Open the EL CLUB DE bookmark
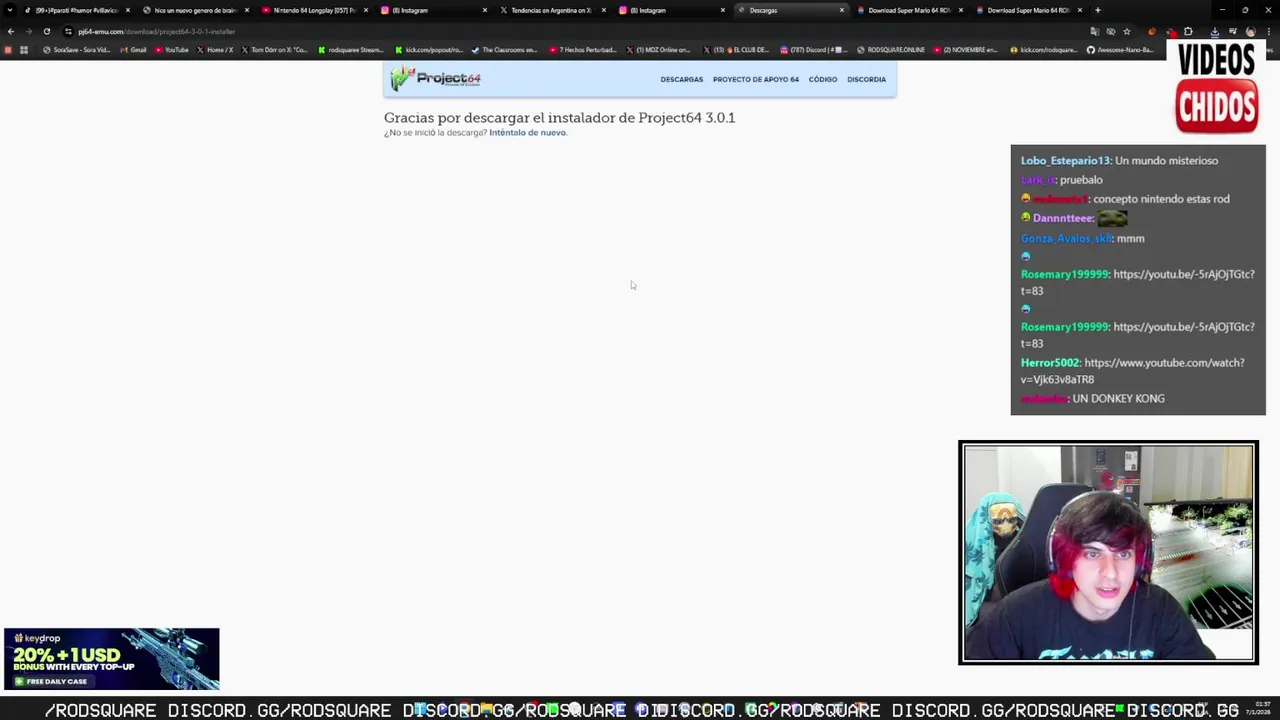Screen dimensions: 1280x720 [736, 50]
